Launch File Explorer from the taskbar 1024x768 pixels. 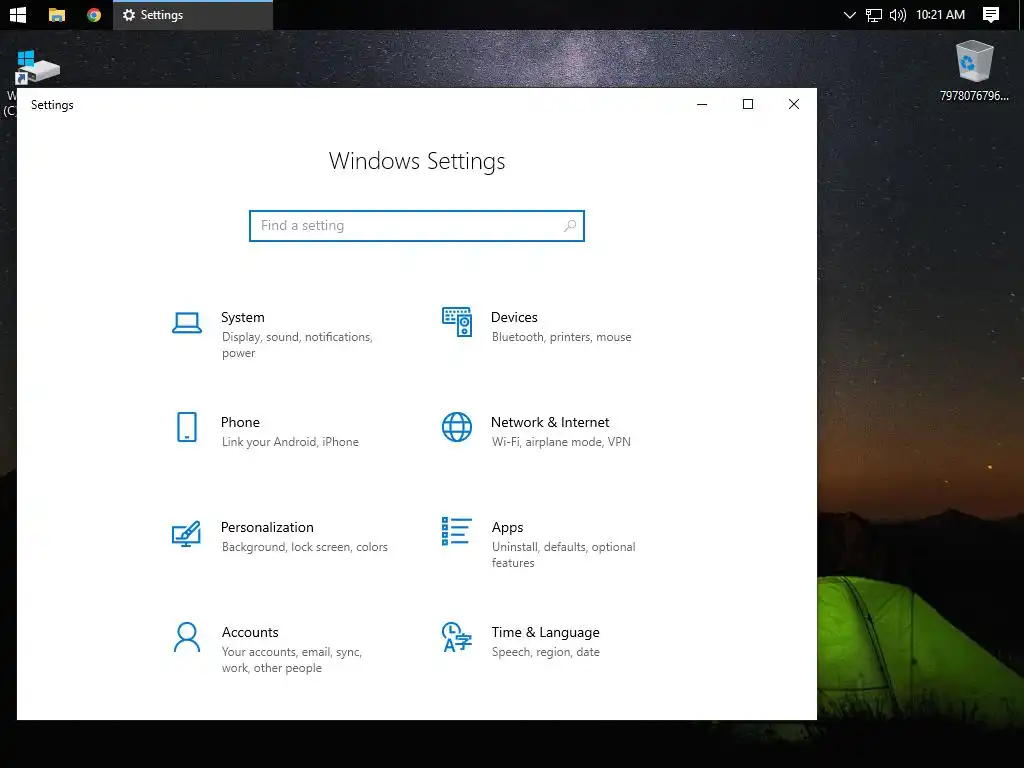click(x=57, y=14)
